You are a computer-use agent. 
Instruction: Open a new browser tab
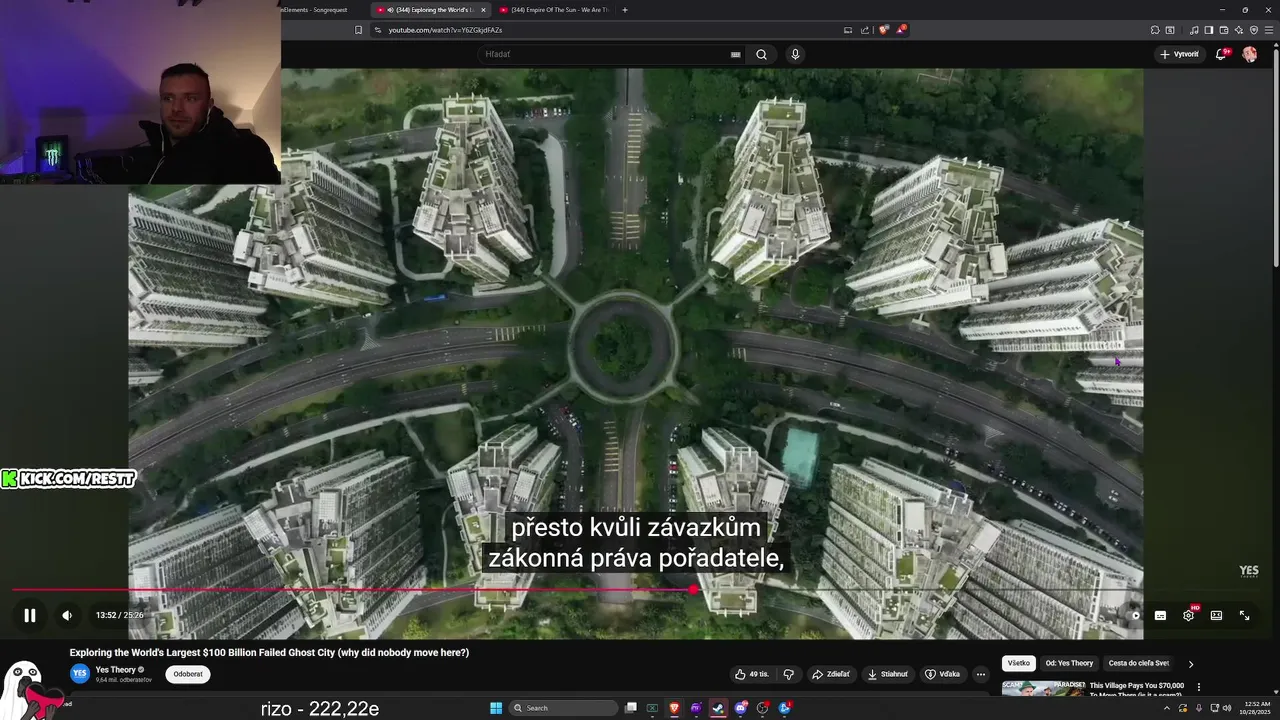coord(625,10)
